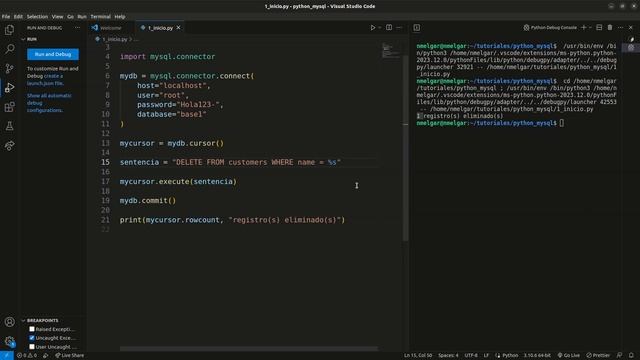640x360 pixels.
Task: Open the Search view in activity bar
Action: pyautogui.click(x=9, y=49)
